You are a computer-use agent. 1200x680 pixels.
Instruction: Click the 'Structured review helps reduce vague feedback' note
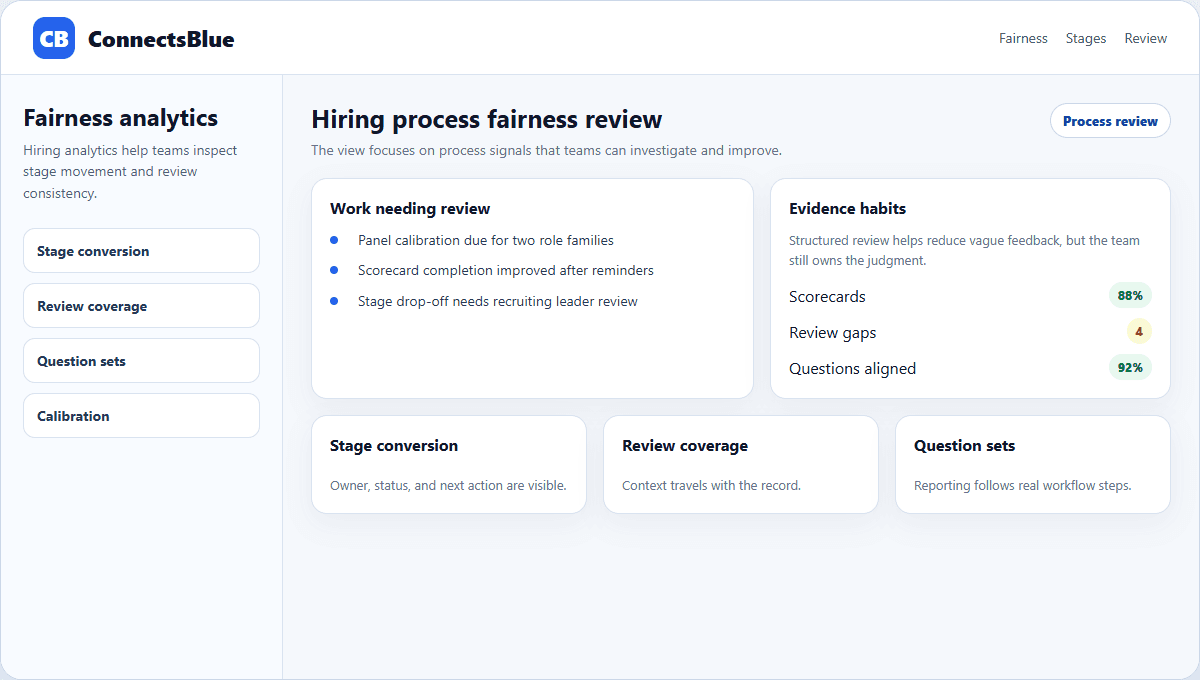click(964, 251)
